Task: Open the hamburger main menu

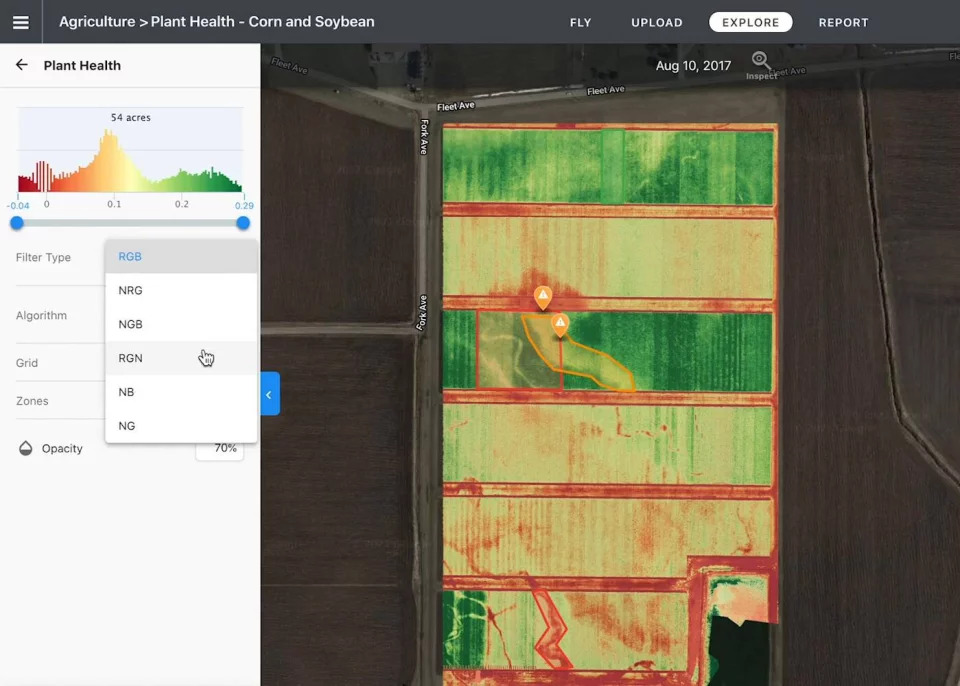Action: coord(21,22)
